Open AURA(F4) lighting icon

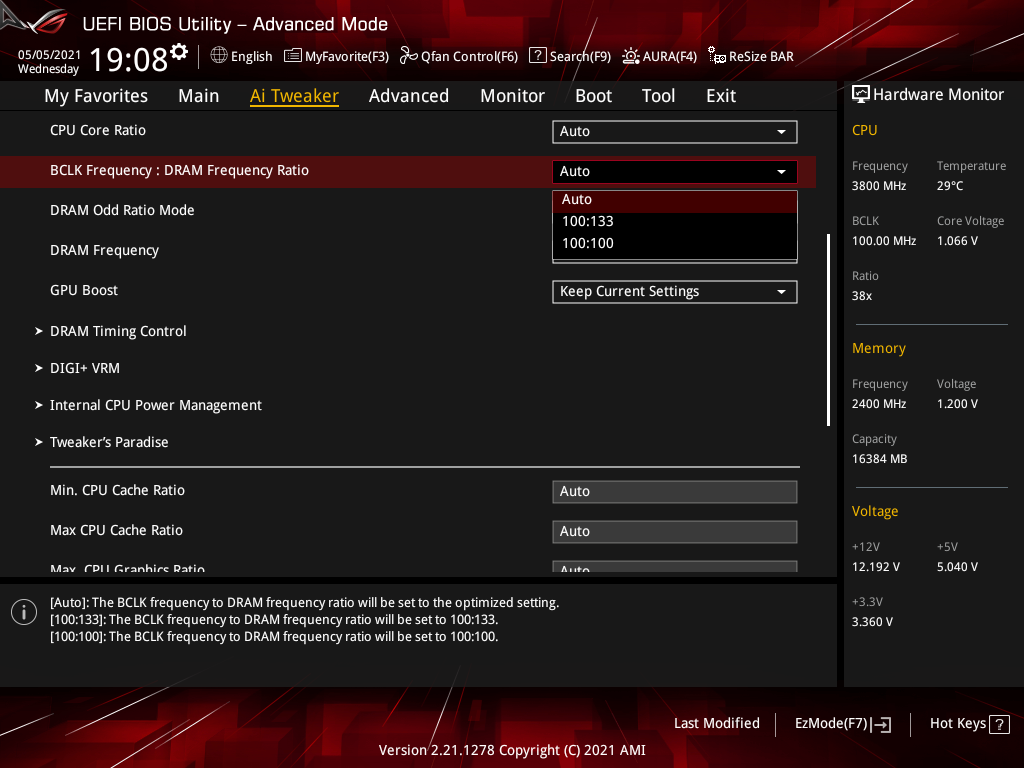[631, 56]
